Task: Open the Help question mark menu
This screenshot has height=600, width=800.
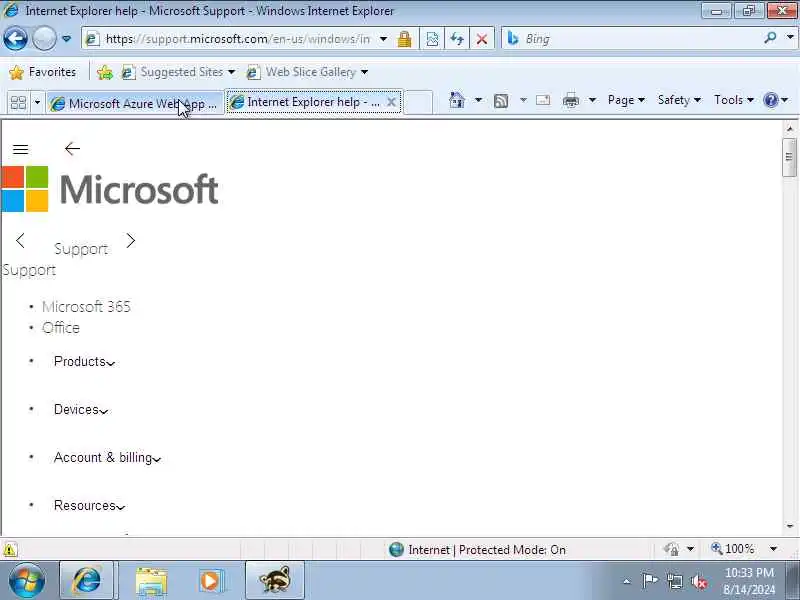Action: click(776, 100)
